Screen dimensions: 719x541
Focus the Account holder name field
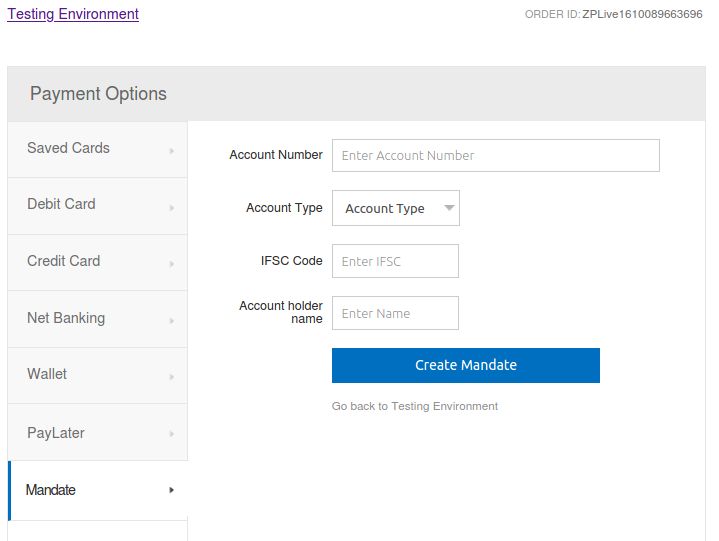pos(395,313)
